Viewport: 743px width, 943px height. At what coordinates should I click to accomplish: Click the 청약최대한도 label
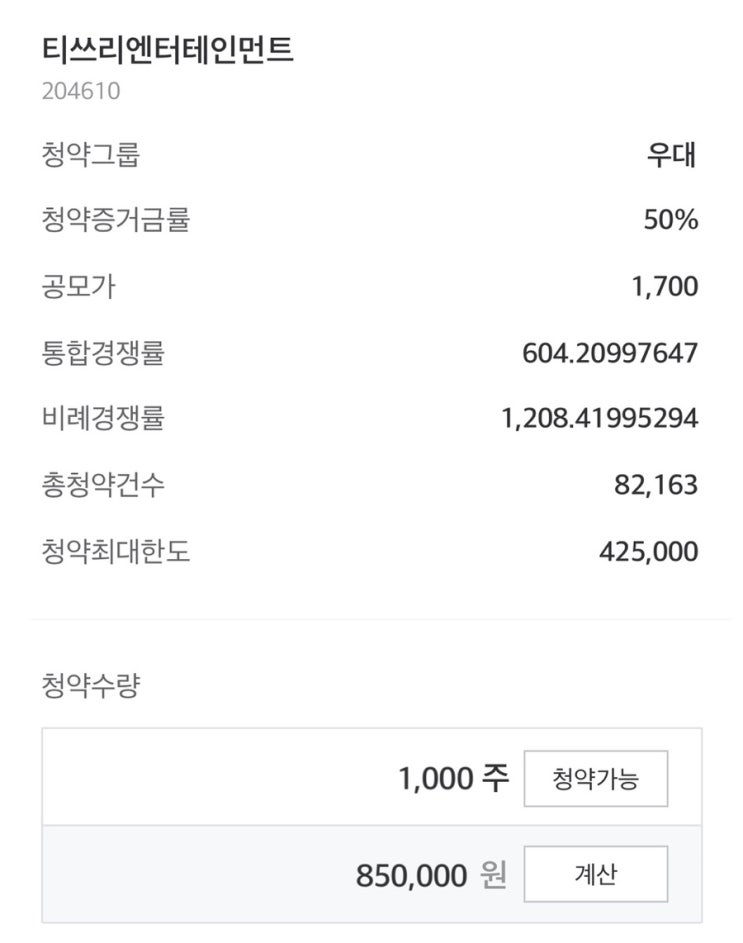(x=116, y=551)
